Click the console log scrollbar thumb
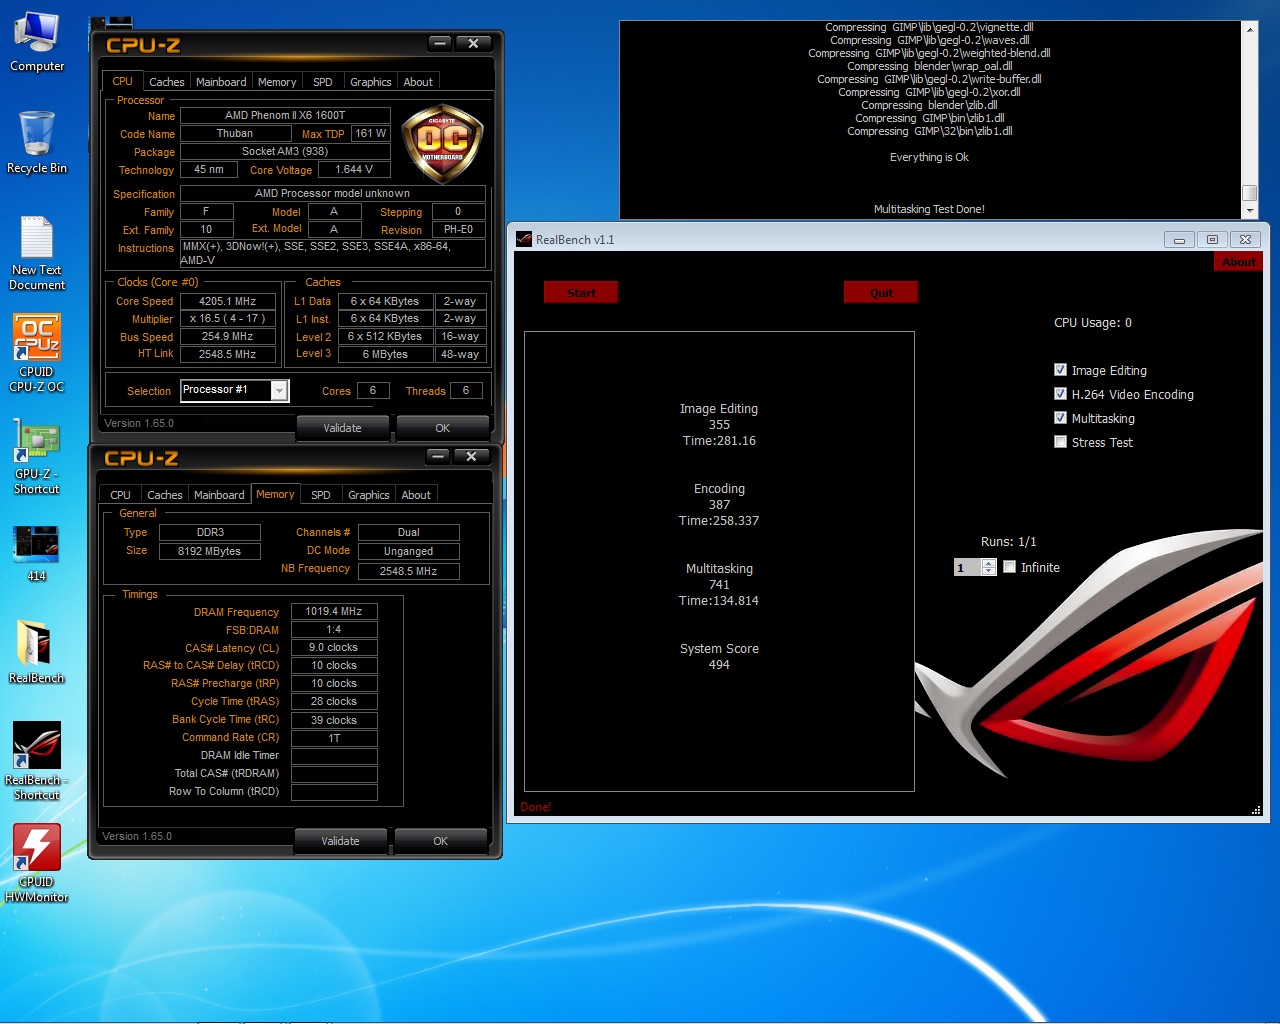The image size is (1280, 1024). [1249, 193]
